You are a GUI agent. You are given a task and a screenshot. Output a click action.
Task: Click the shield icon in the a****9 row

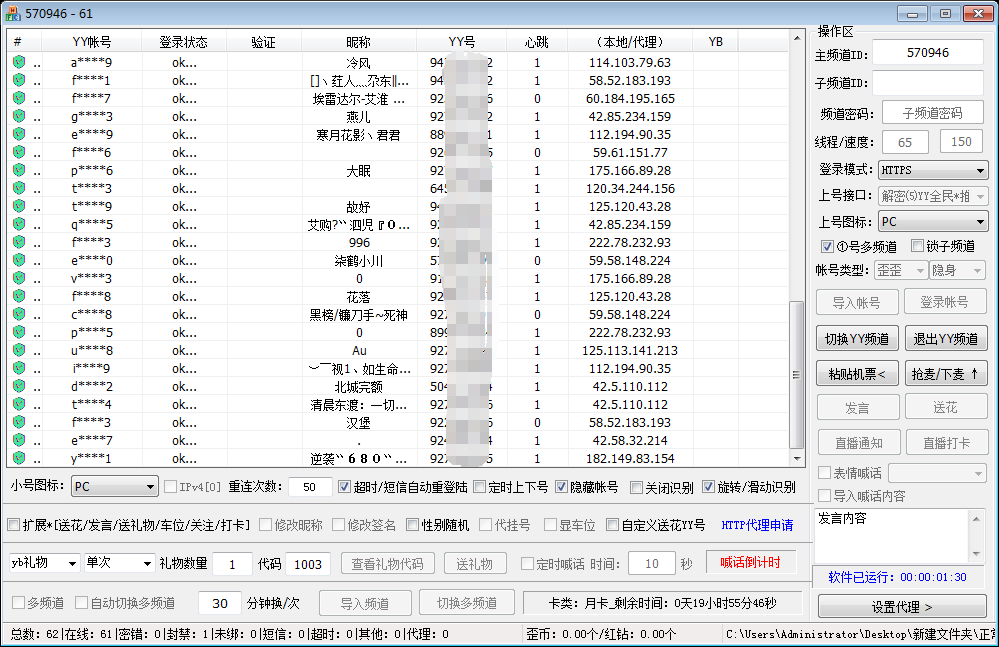(19, 62)
